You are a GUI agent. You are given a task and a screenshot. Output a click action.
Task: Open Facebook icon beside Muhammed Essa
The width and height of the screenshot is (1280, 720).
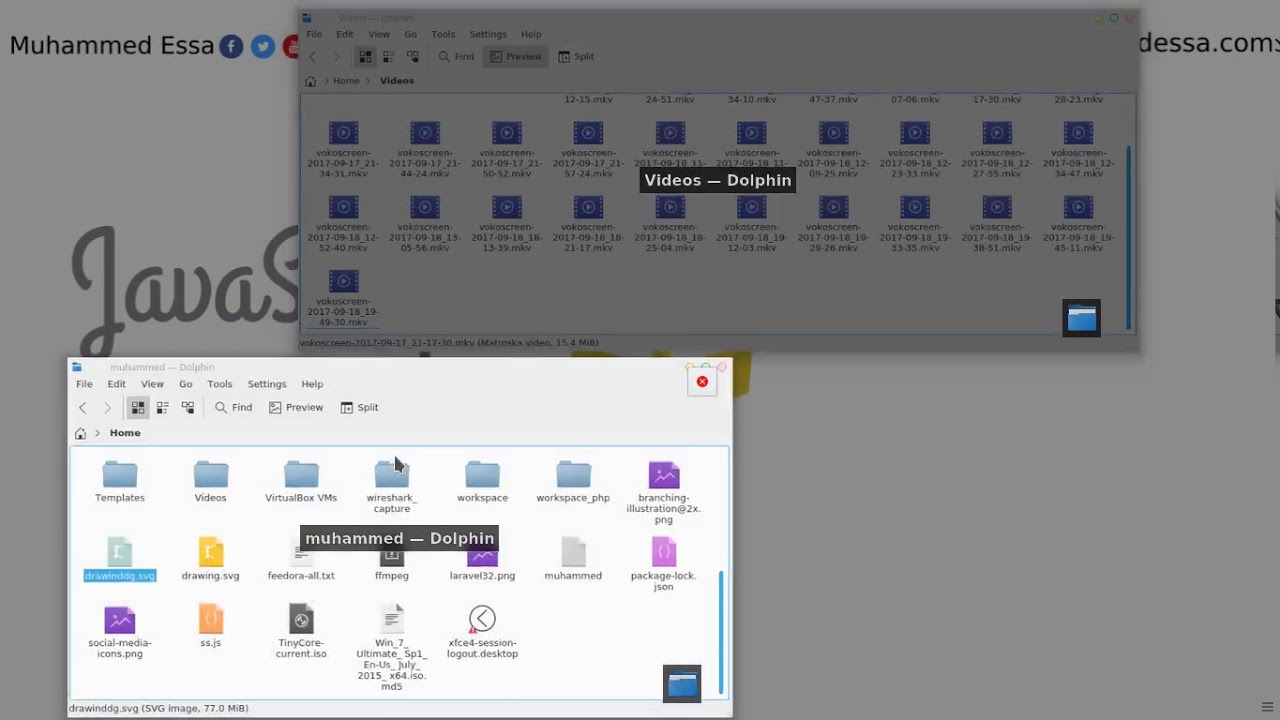231,46
